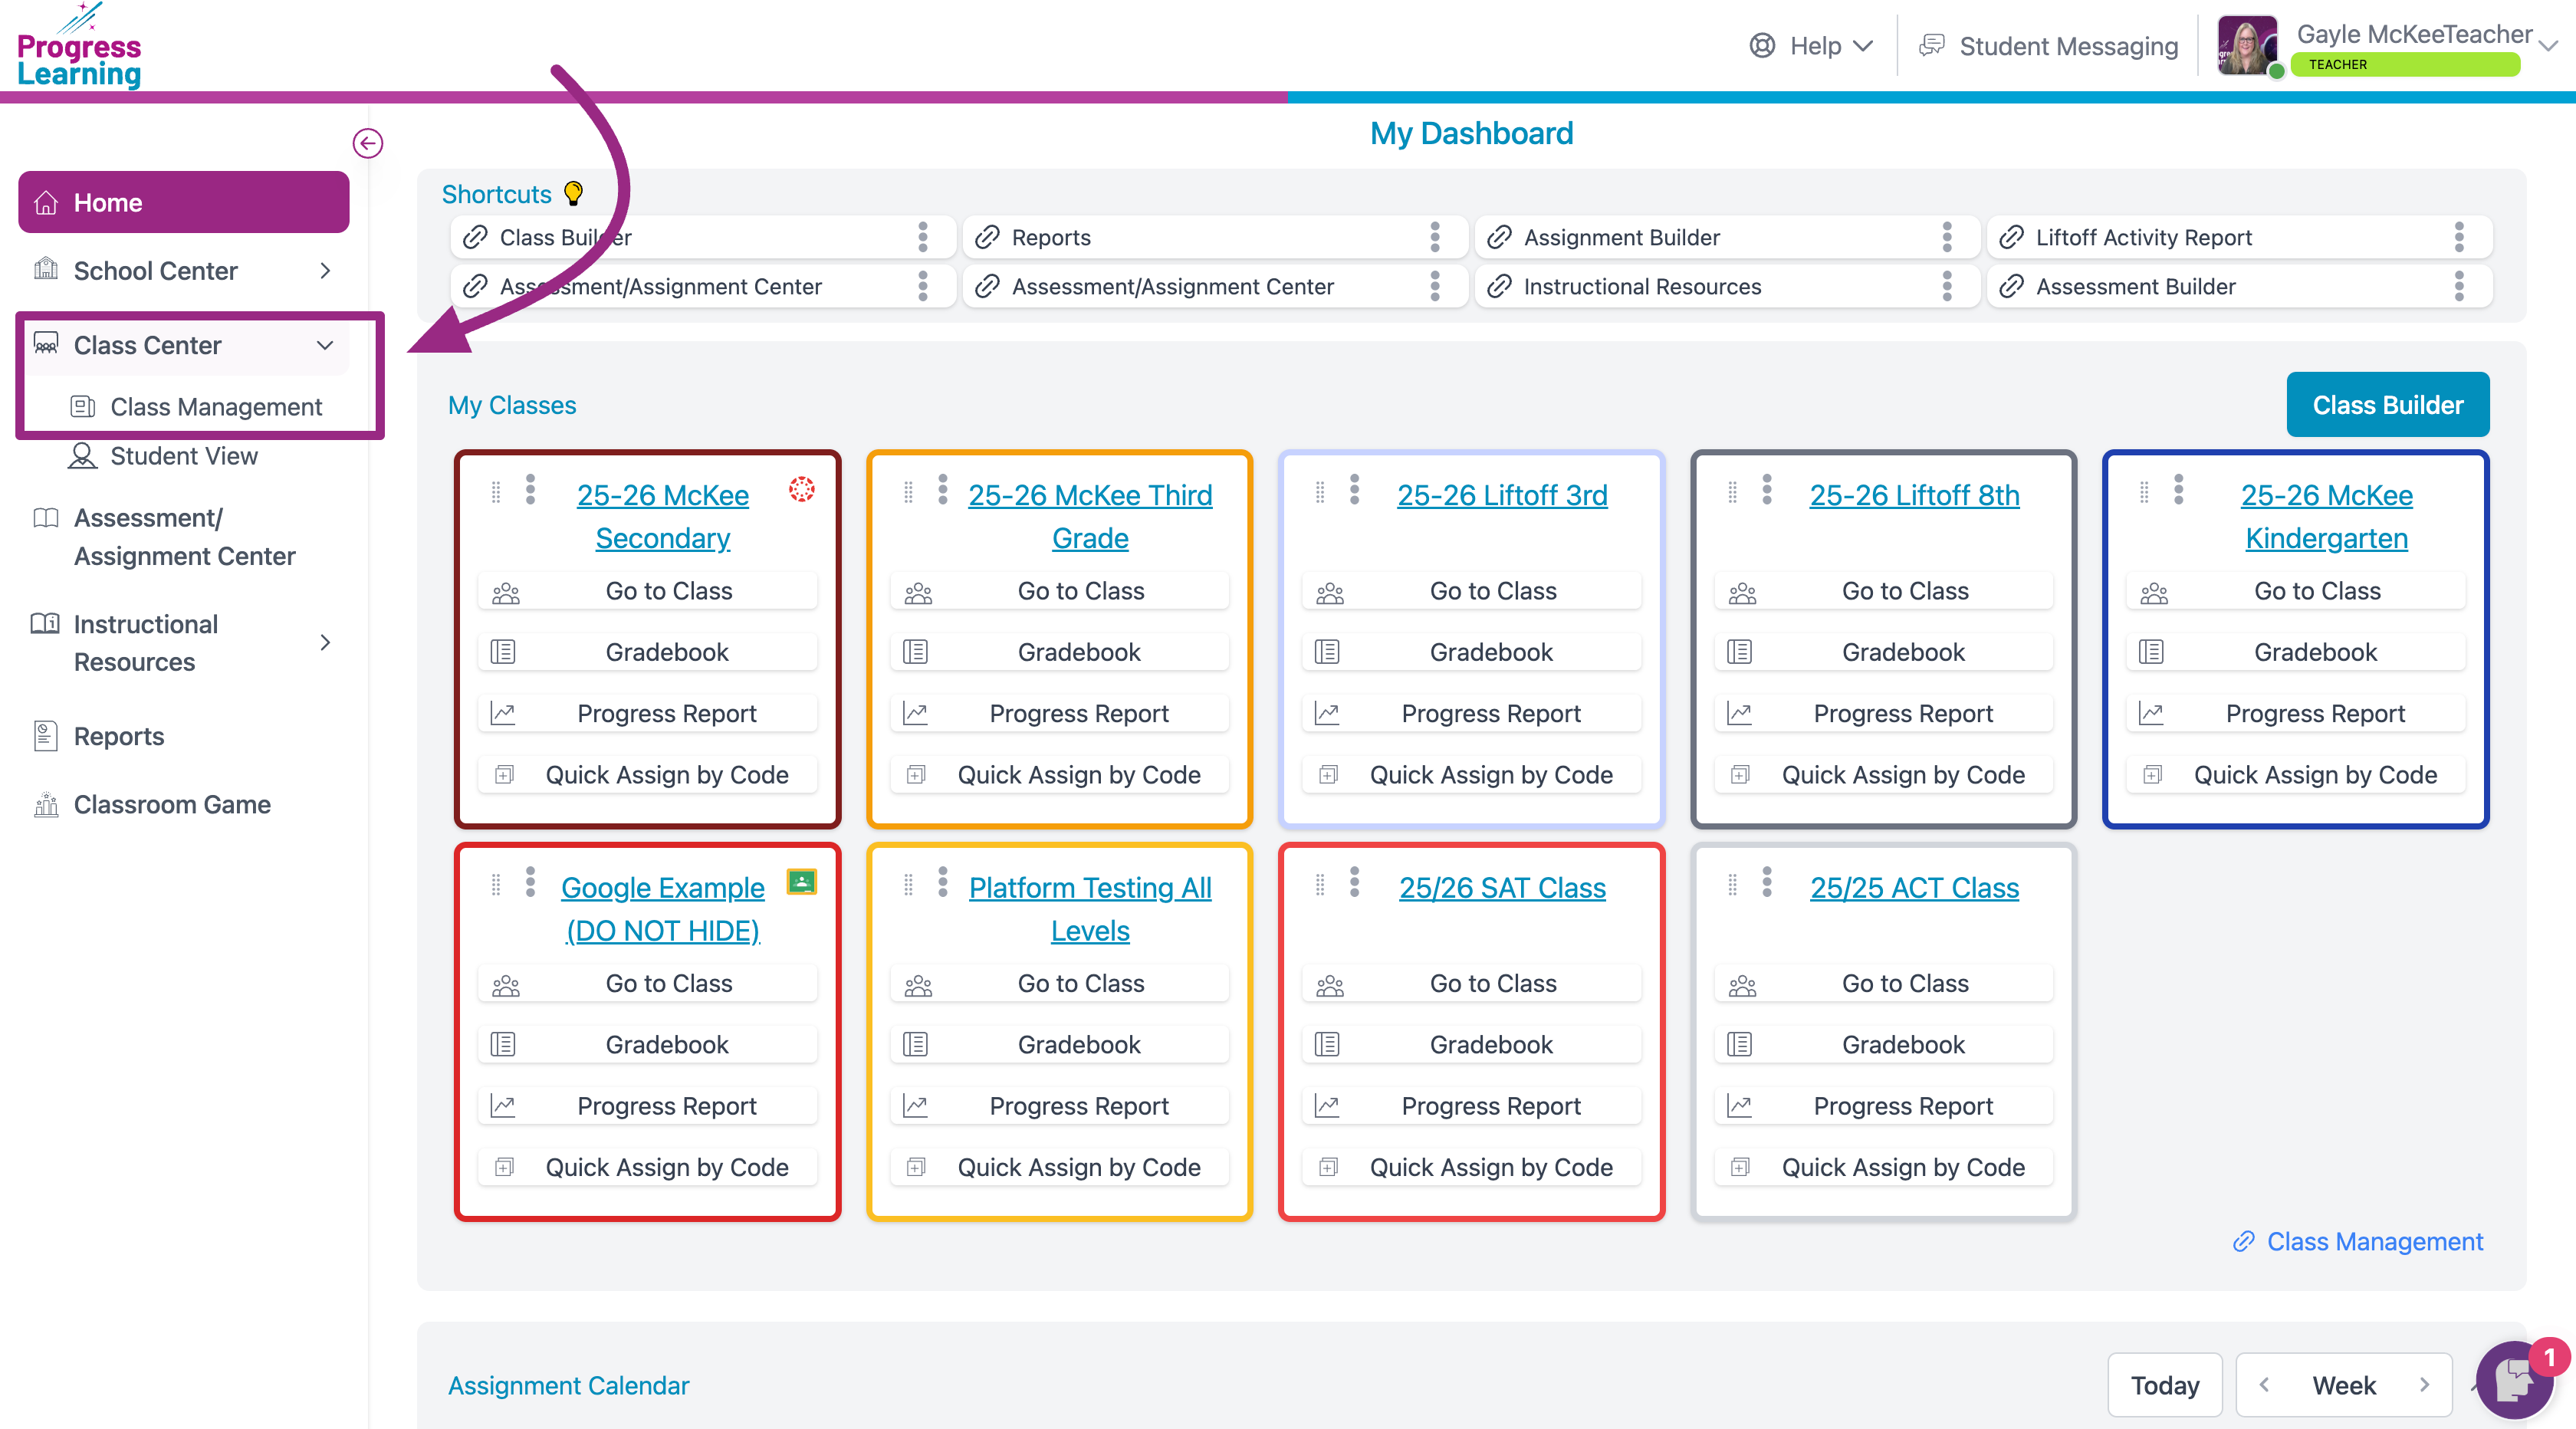Expand School Center sidebar section
The image size is (2576, 1429).
click(x=324, y=271)
